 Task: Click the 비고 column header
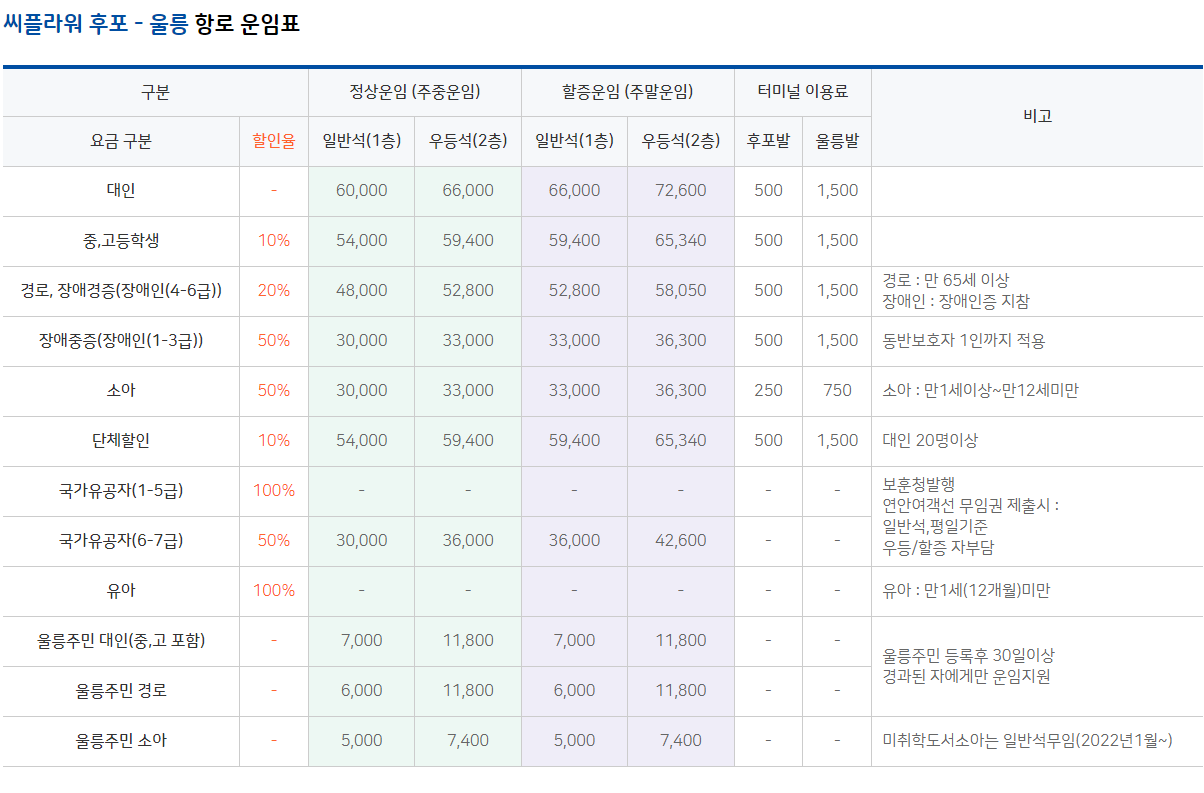(1037, 116)
